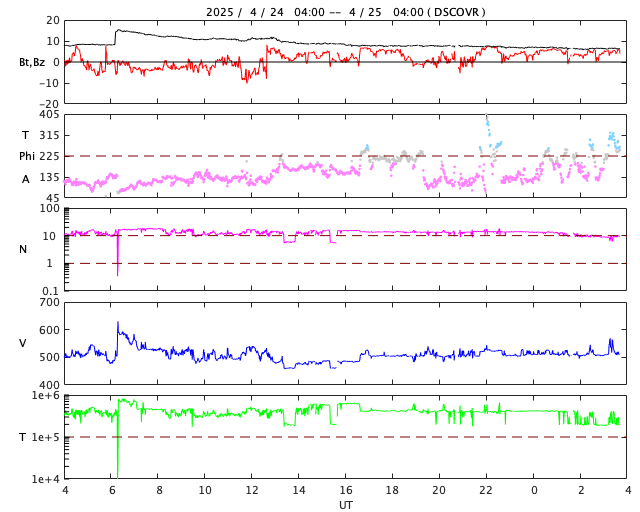Image resolution: width=640 pixels, height=512 pixels.
Task: Click the "18" hour label on the UT axis
Action: [x=393, y=490]
